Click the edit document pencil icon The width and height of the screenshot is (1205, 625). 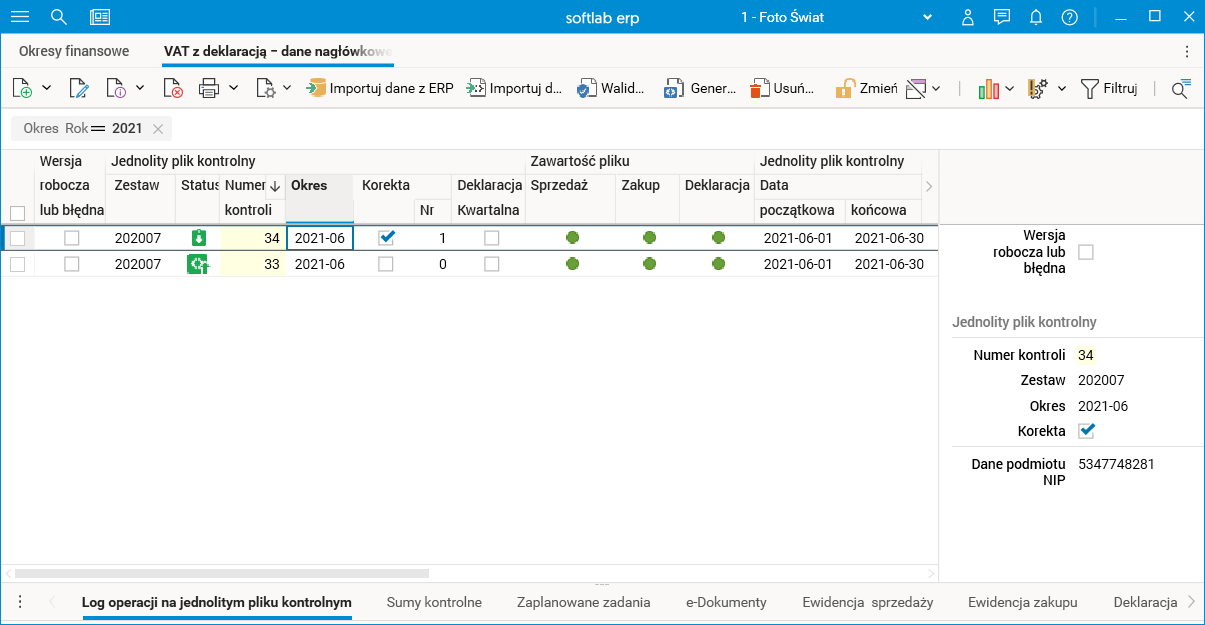(79, 88)
